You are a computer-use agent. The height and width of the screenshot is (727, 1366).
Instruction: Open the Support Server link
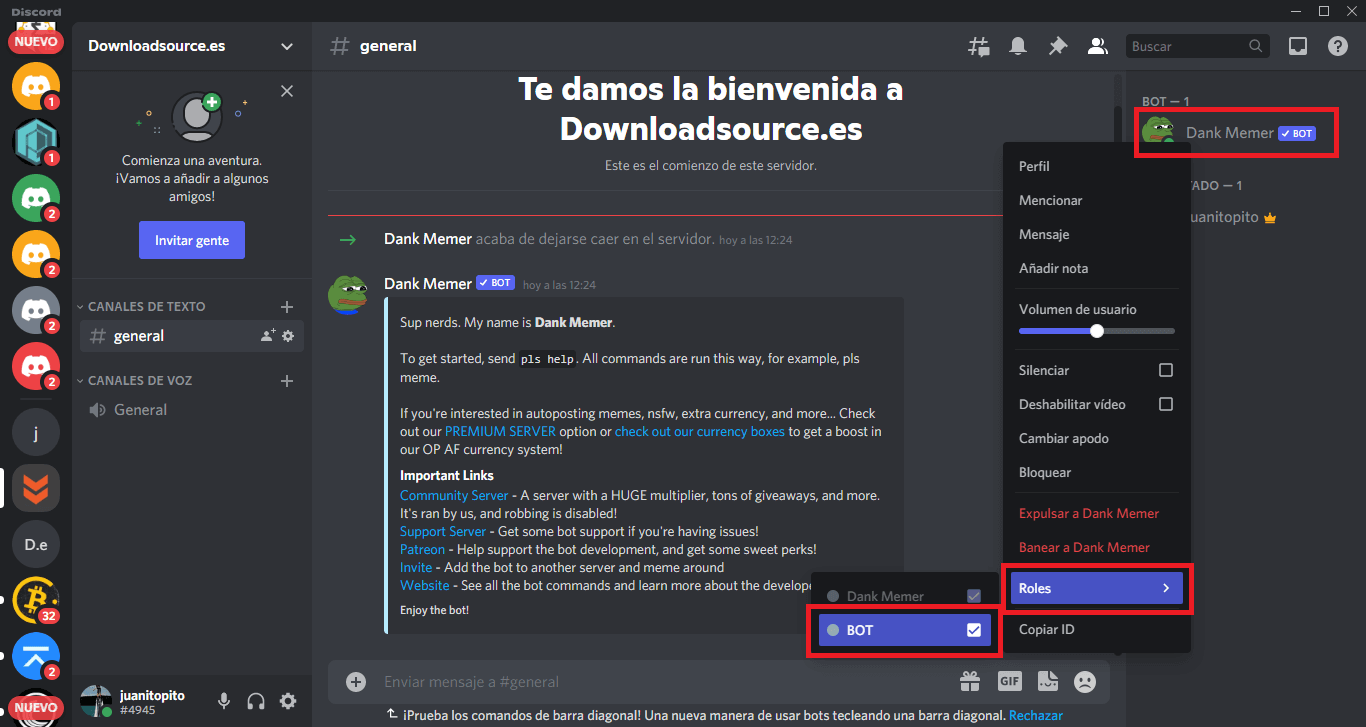pos(443,531)
